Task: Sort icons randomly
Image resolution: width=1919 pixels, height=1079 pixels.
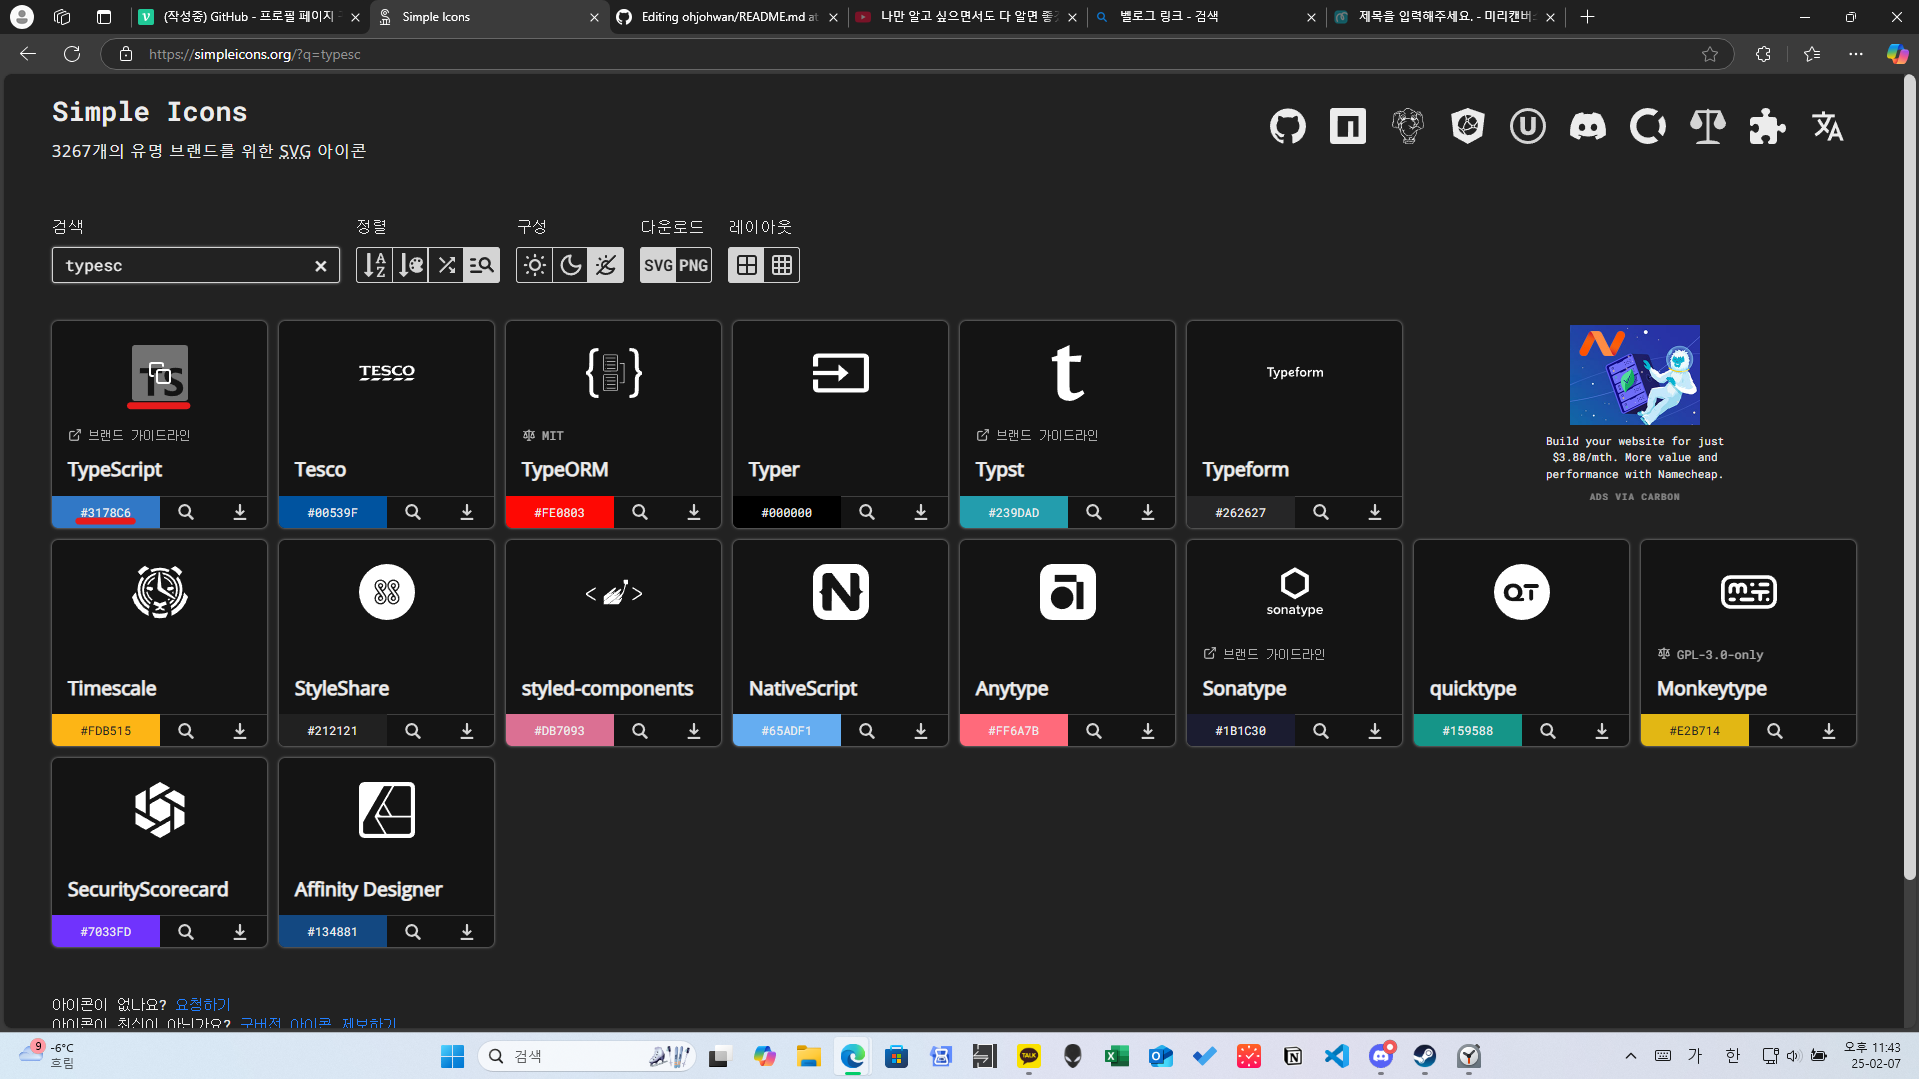Action: (x=446, y=265)
